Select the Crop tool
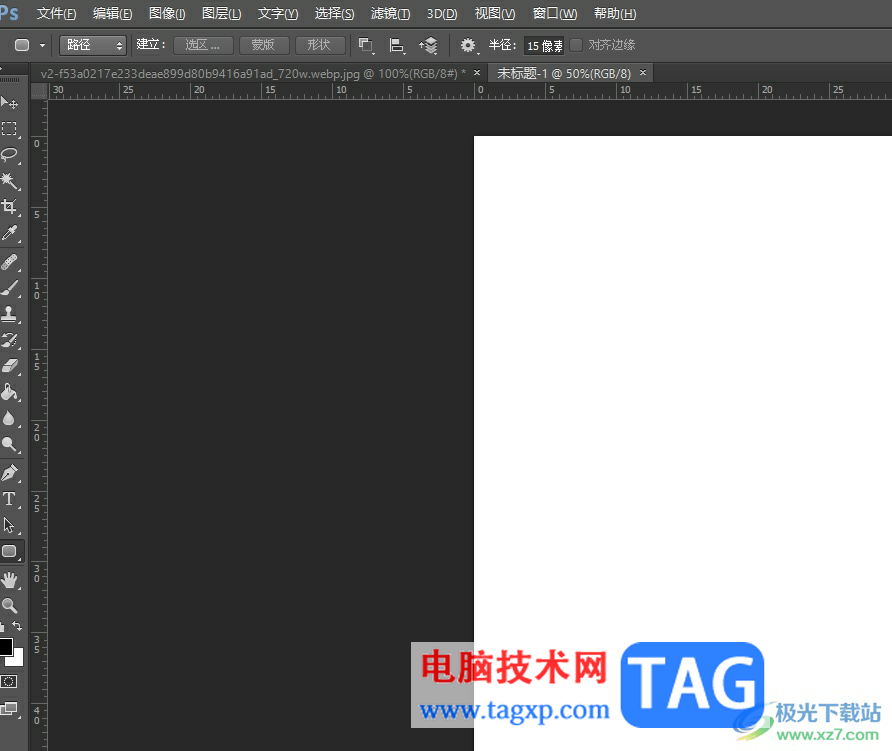 tap(9, 207)
